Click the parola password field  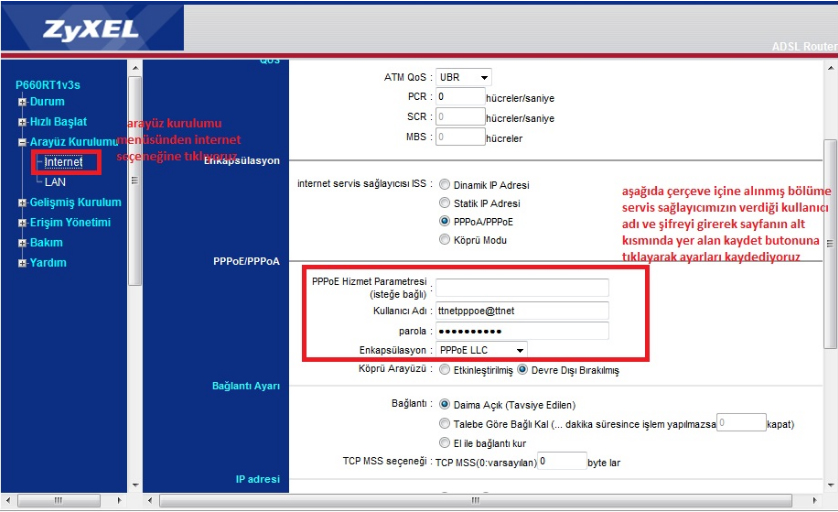523,330
